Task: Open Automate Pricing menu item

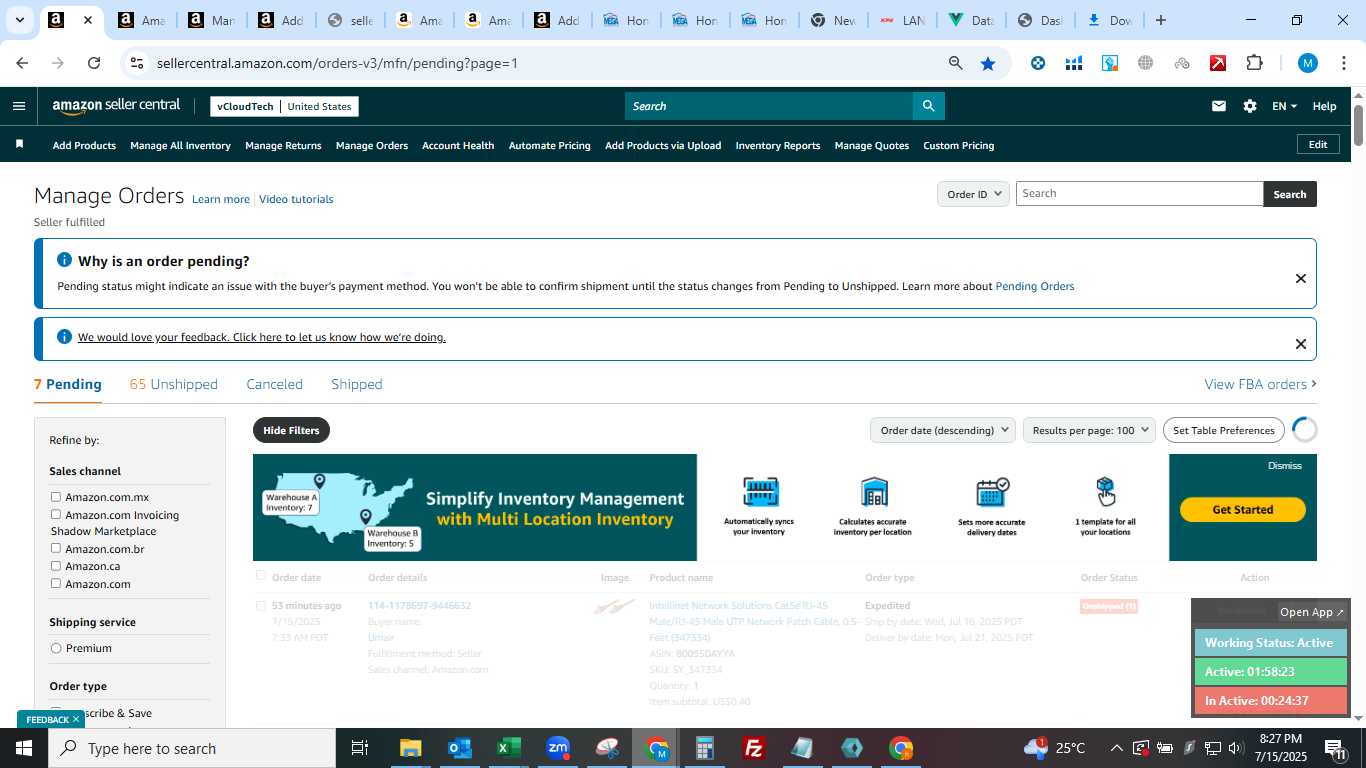Action: [549, 145]
